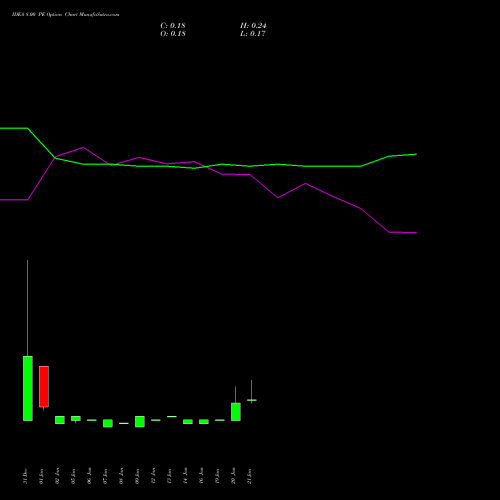Click the high value 'H: 0.24'
The image size is (500, 500).
pos(253,26)
